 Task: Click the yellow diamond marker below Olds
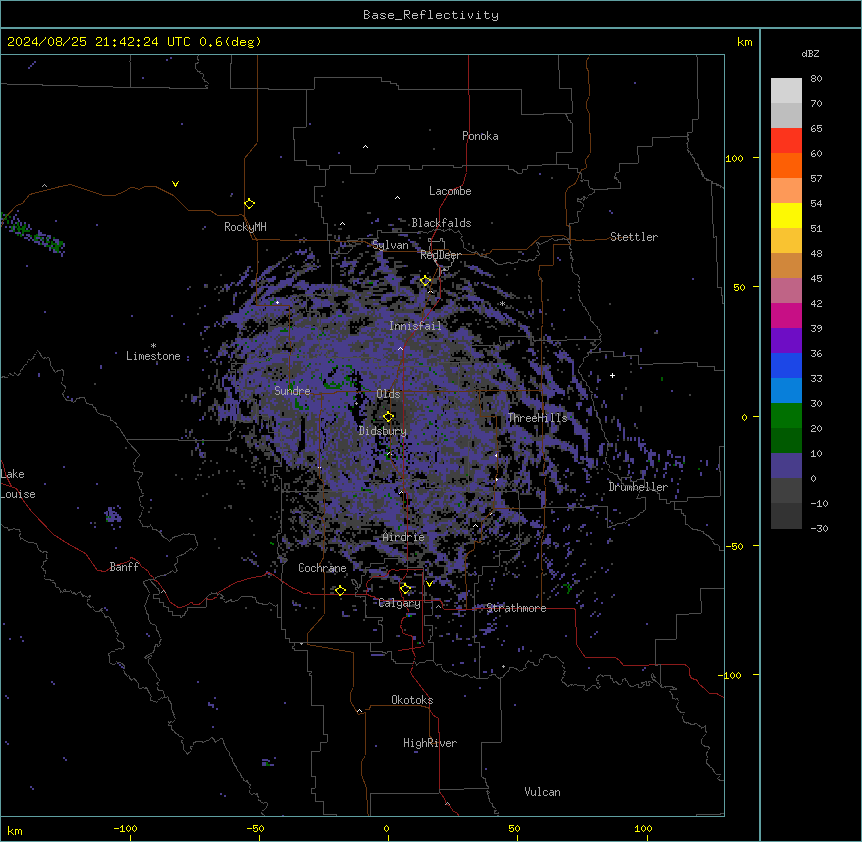(388, 417)
